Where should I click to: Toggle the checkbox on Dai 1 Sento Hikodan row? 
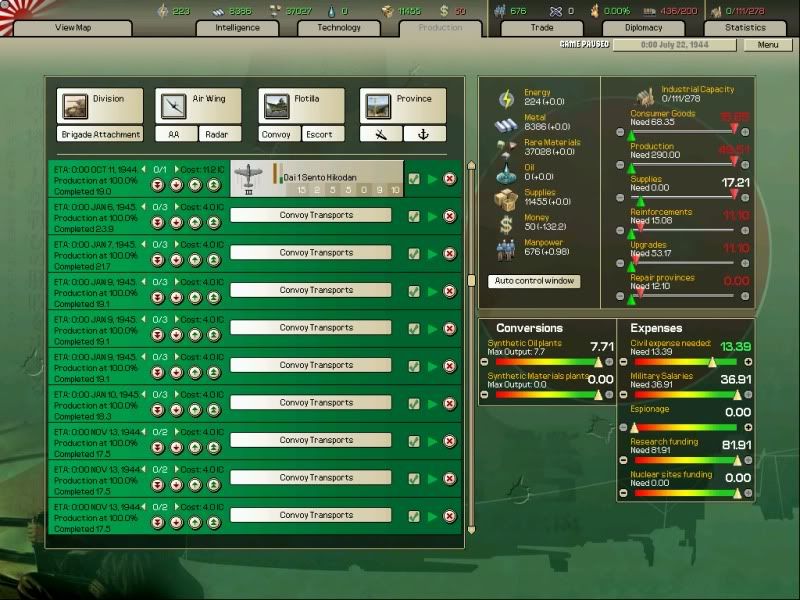414,179
